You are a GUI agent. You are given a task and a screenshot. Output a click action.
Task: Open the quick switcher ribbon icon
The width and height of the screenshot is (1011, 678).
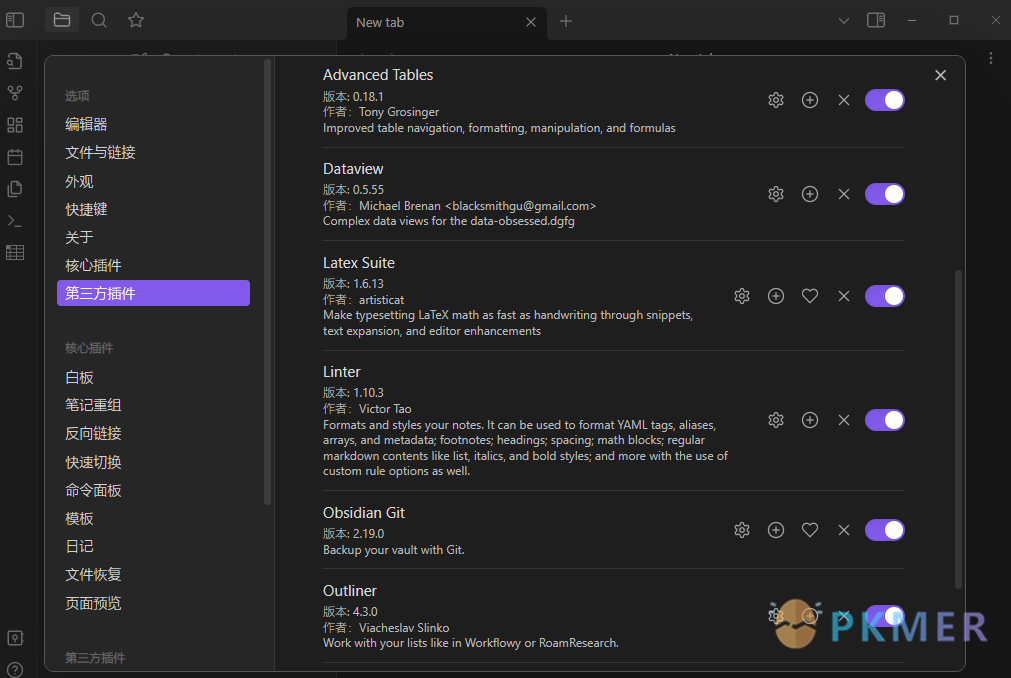(x=15, y=61)
